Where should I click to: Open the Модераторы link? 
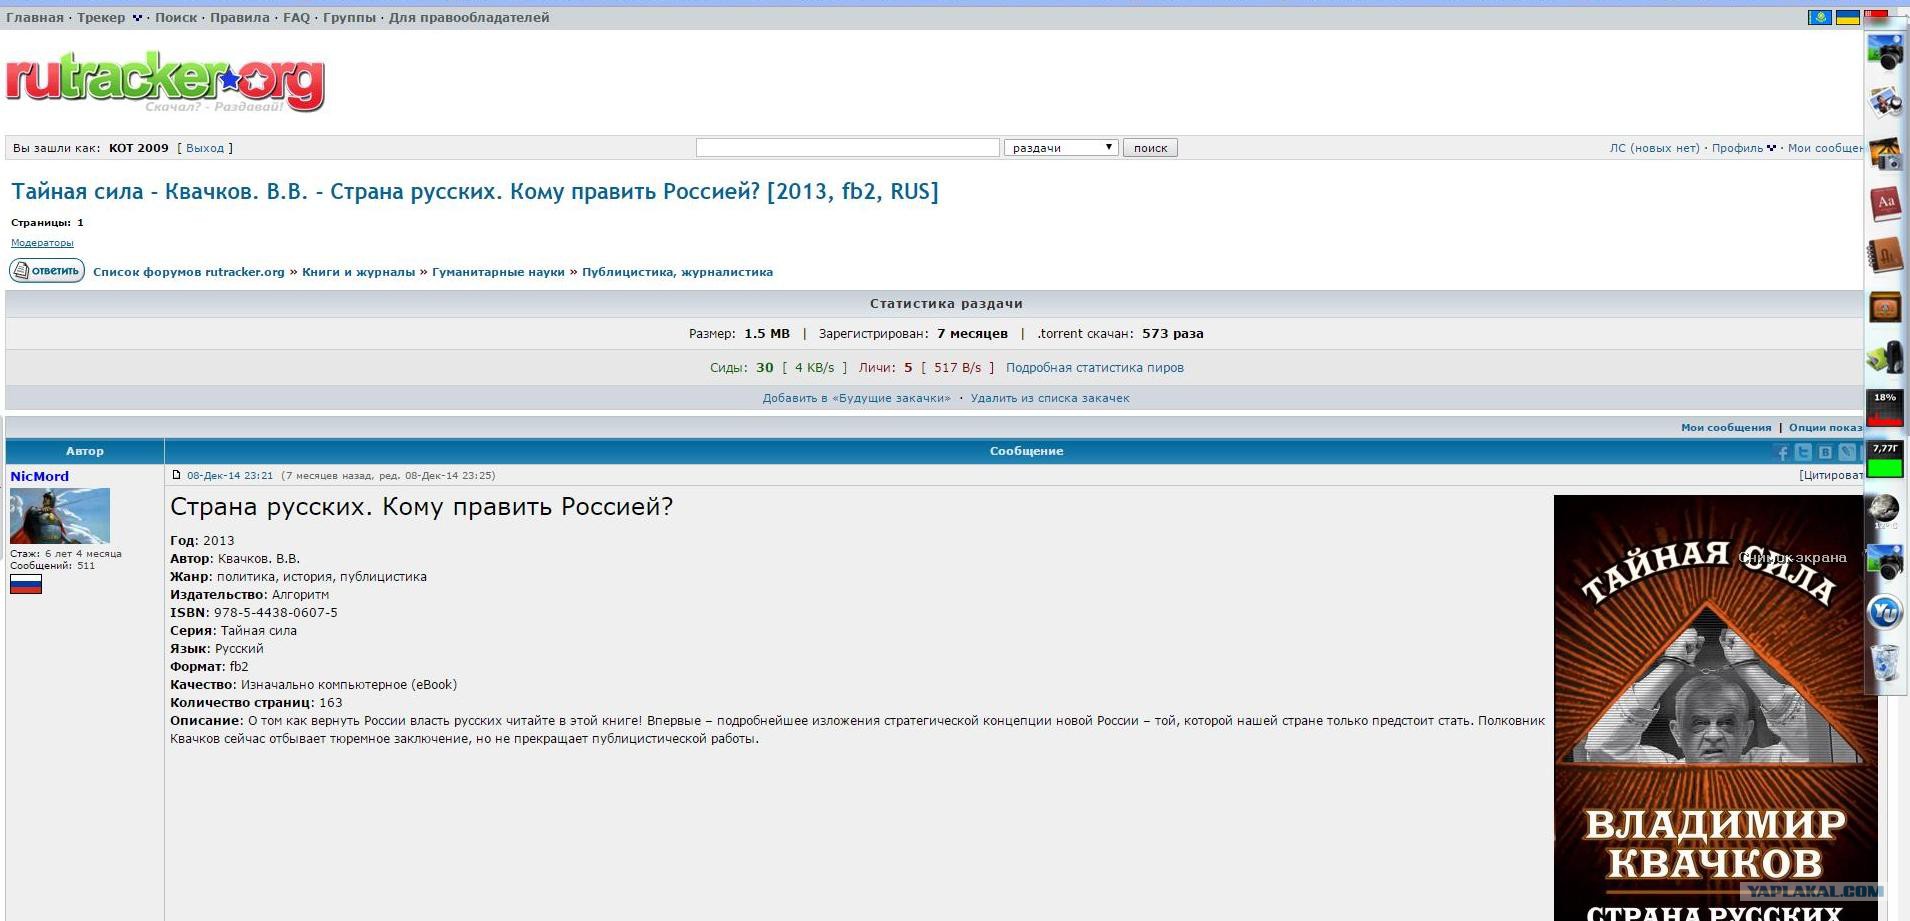click(42, 243)
